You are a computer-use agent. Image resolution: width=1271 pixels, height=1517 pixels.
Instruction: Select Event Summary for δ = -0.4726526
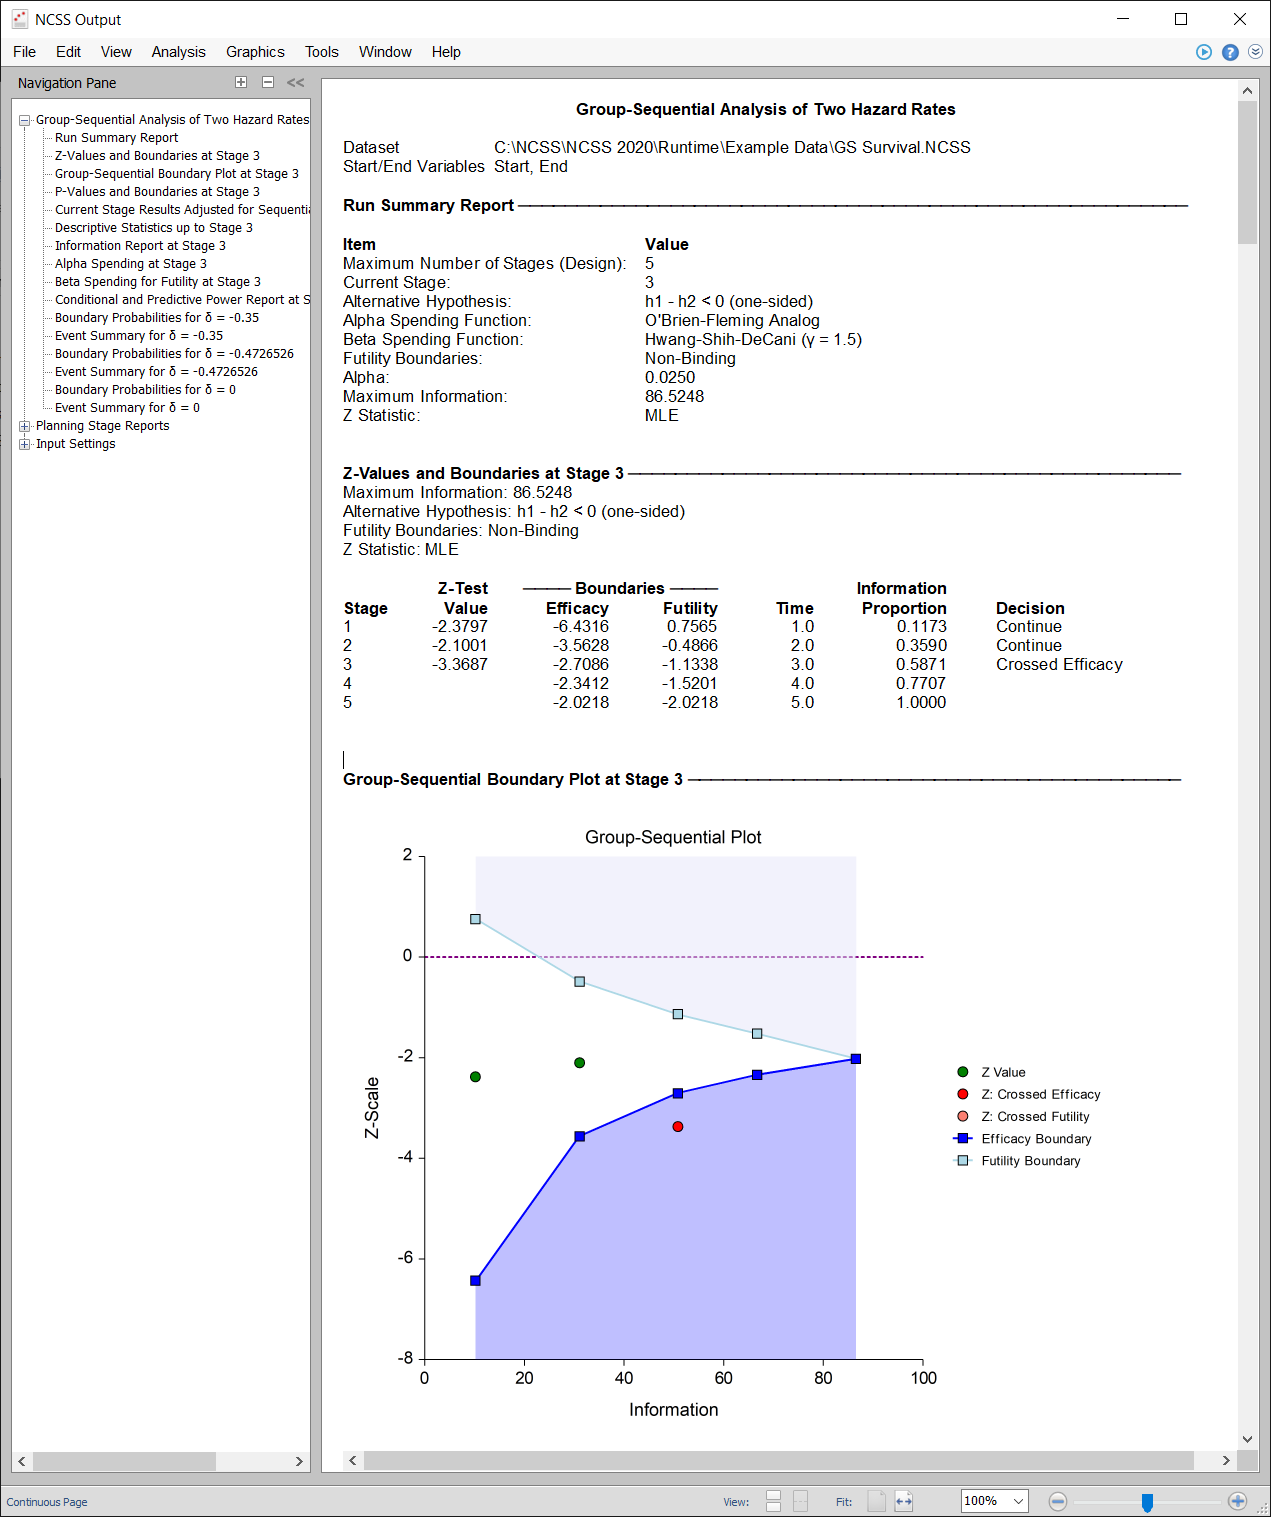156,372
